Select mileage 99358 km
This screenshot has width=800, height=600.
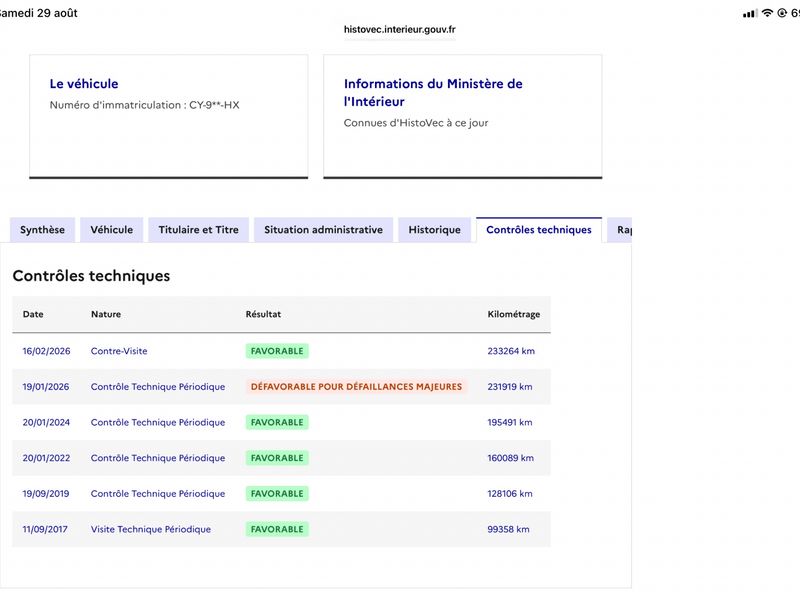pos(508,530)
